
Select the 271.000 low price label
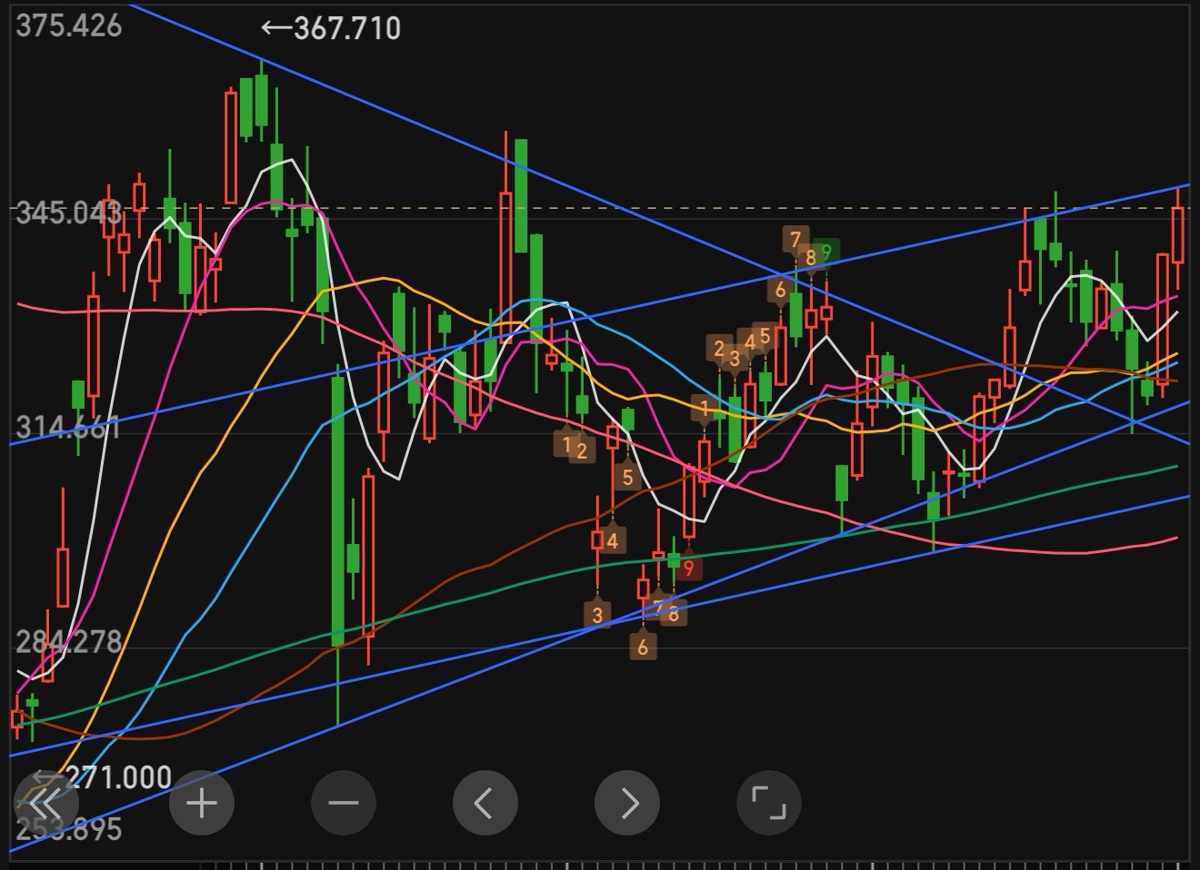[x=101, y=777]
